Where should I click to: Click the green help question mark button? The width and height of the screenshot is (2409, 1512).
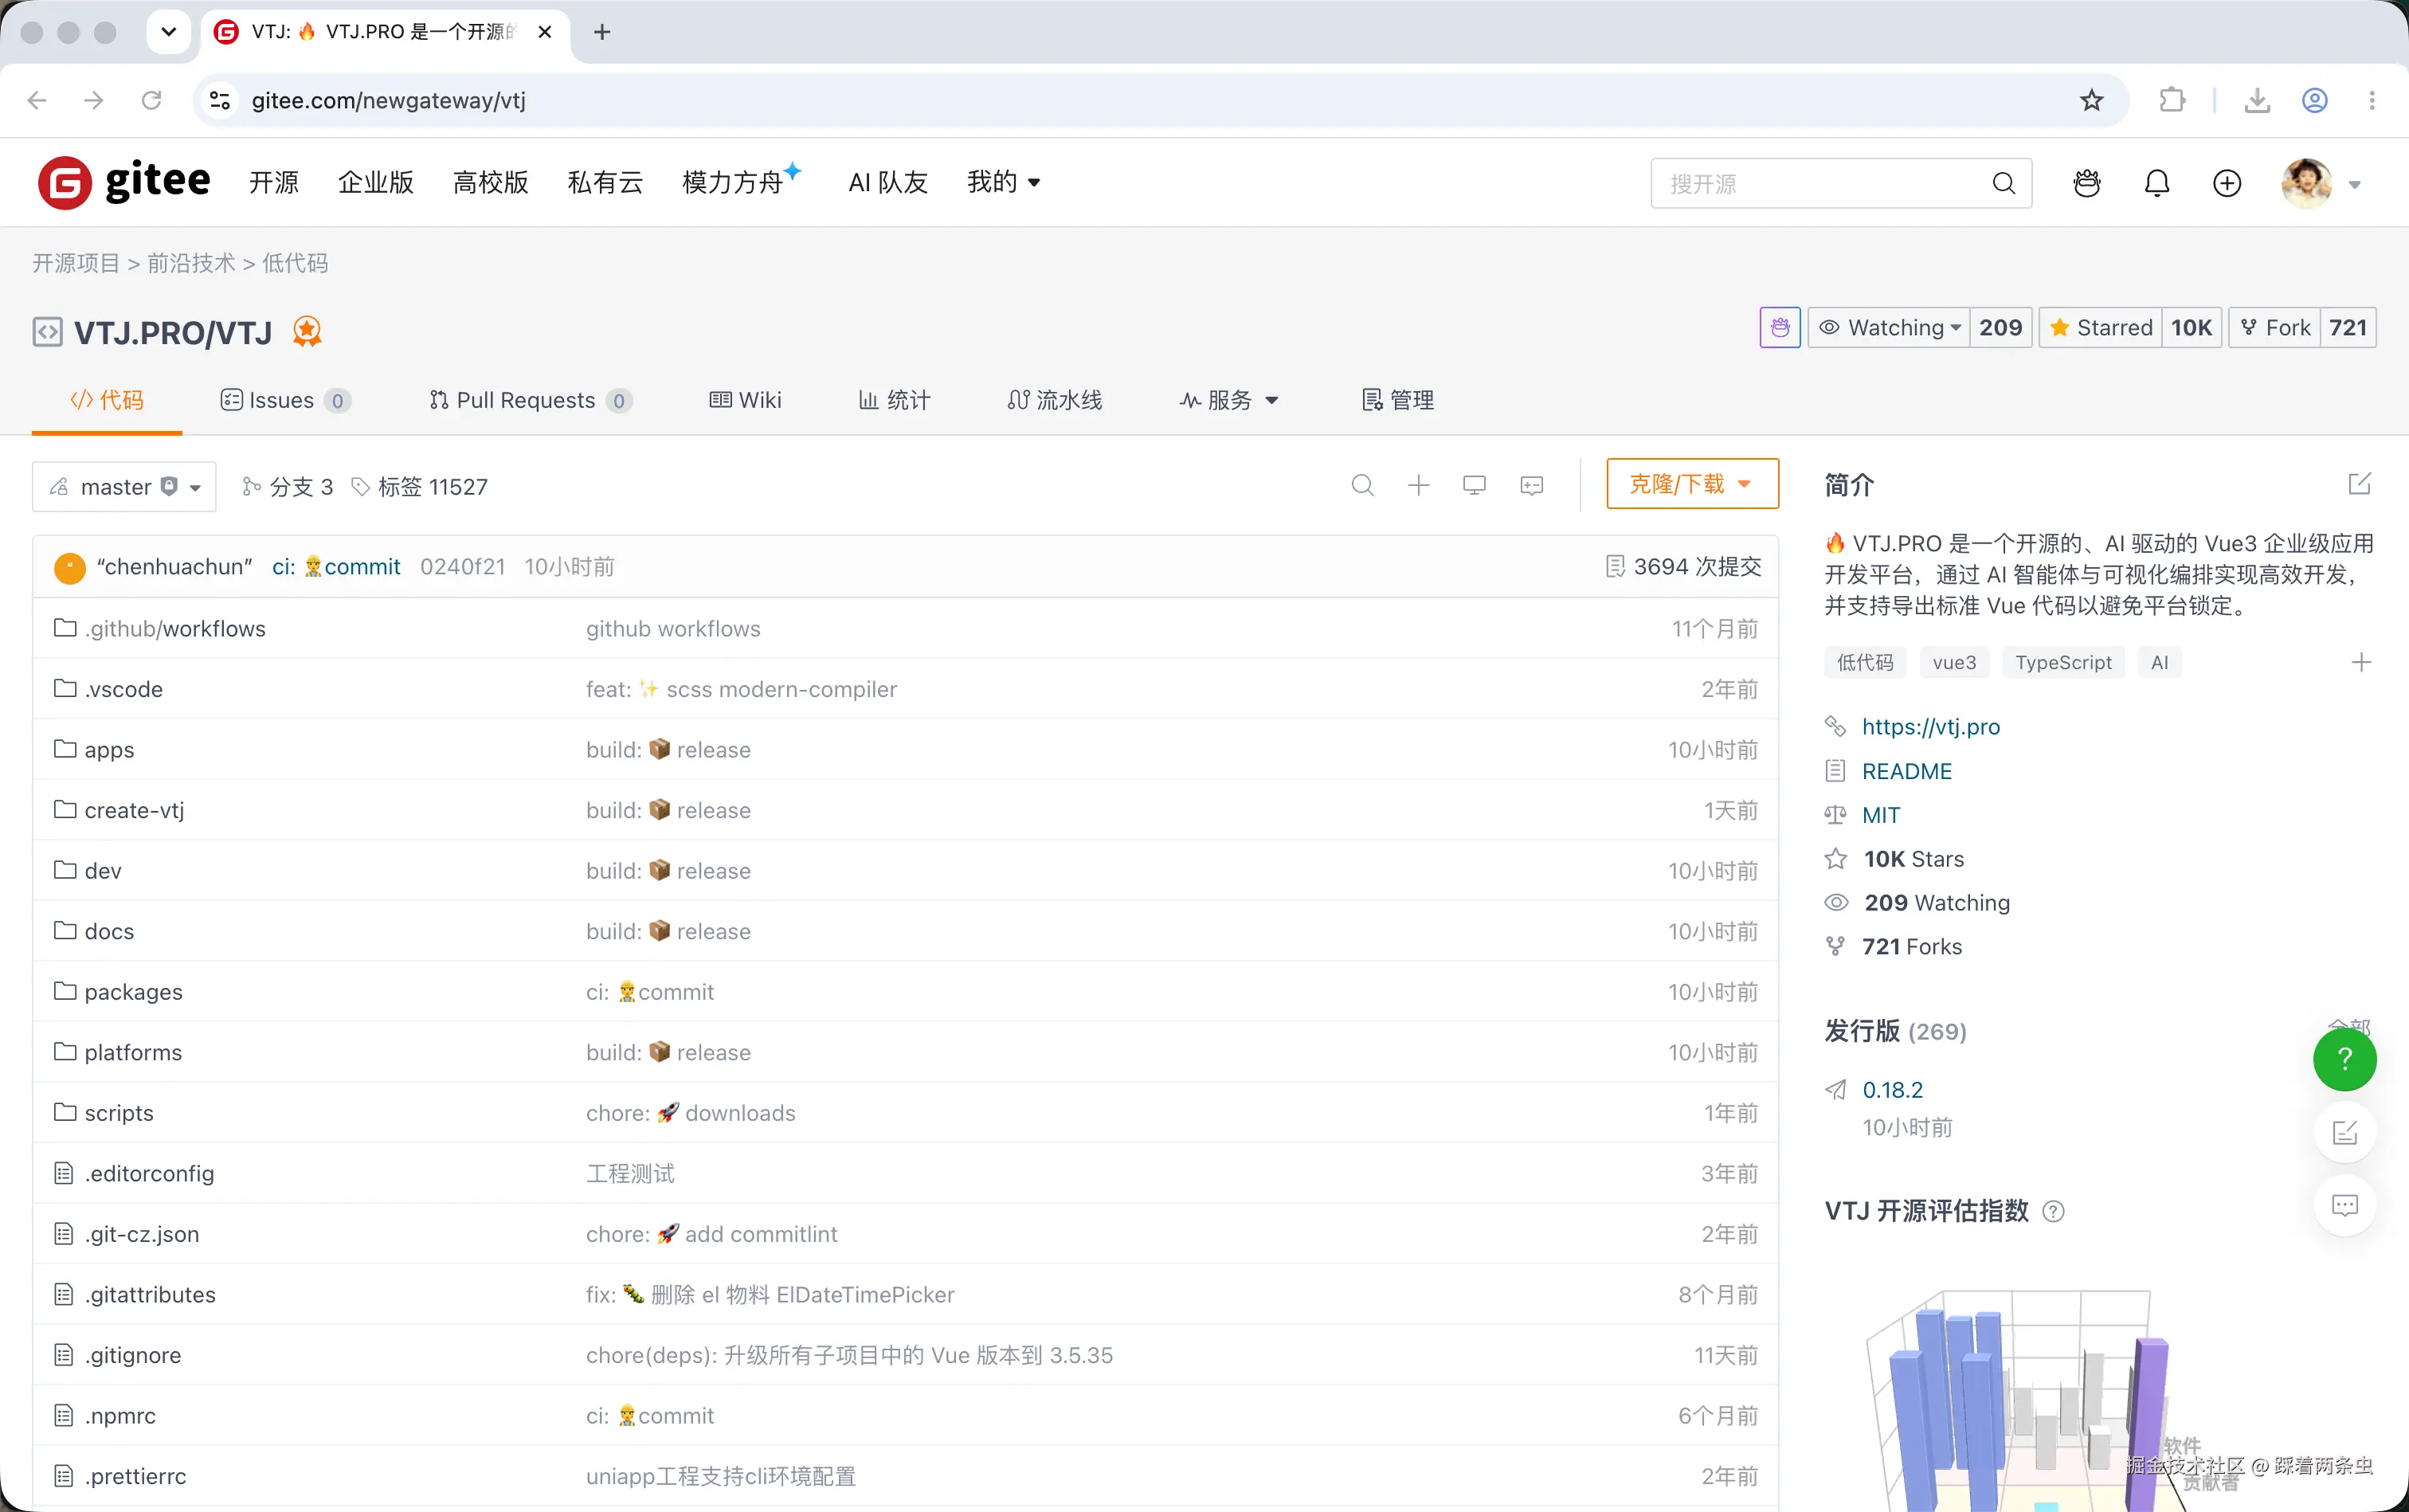pyautogui.click(x=2344, y=1059)
